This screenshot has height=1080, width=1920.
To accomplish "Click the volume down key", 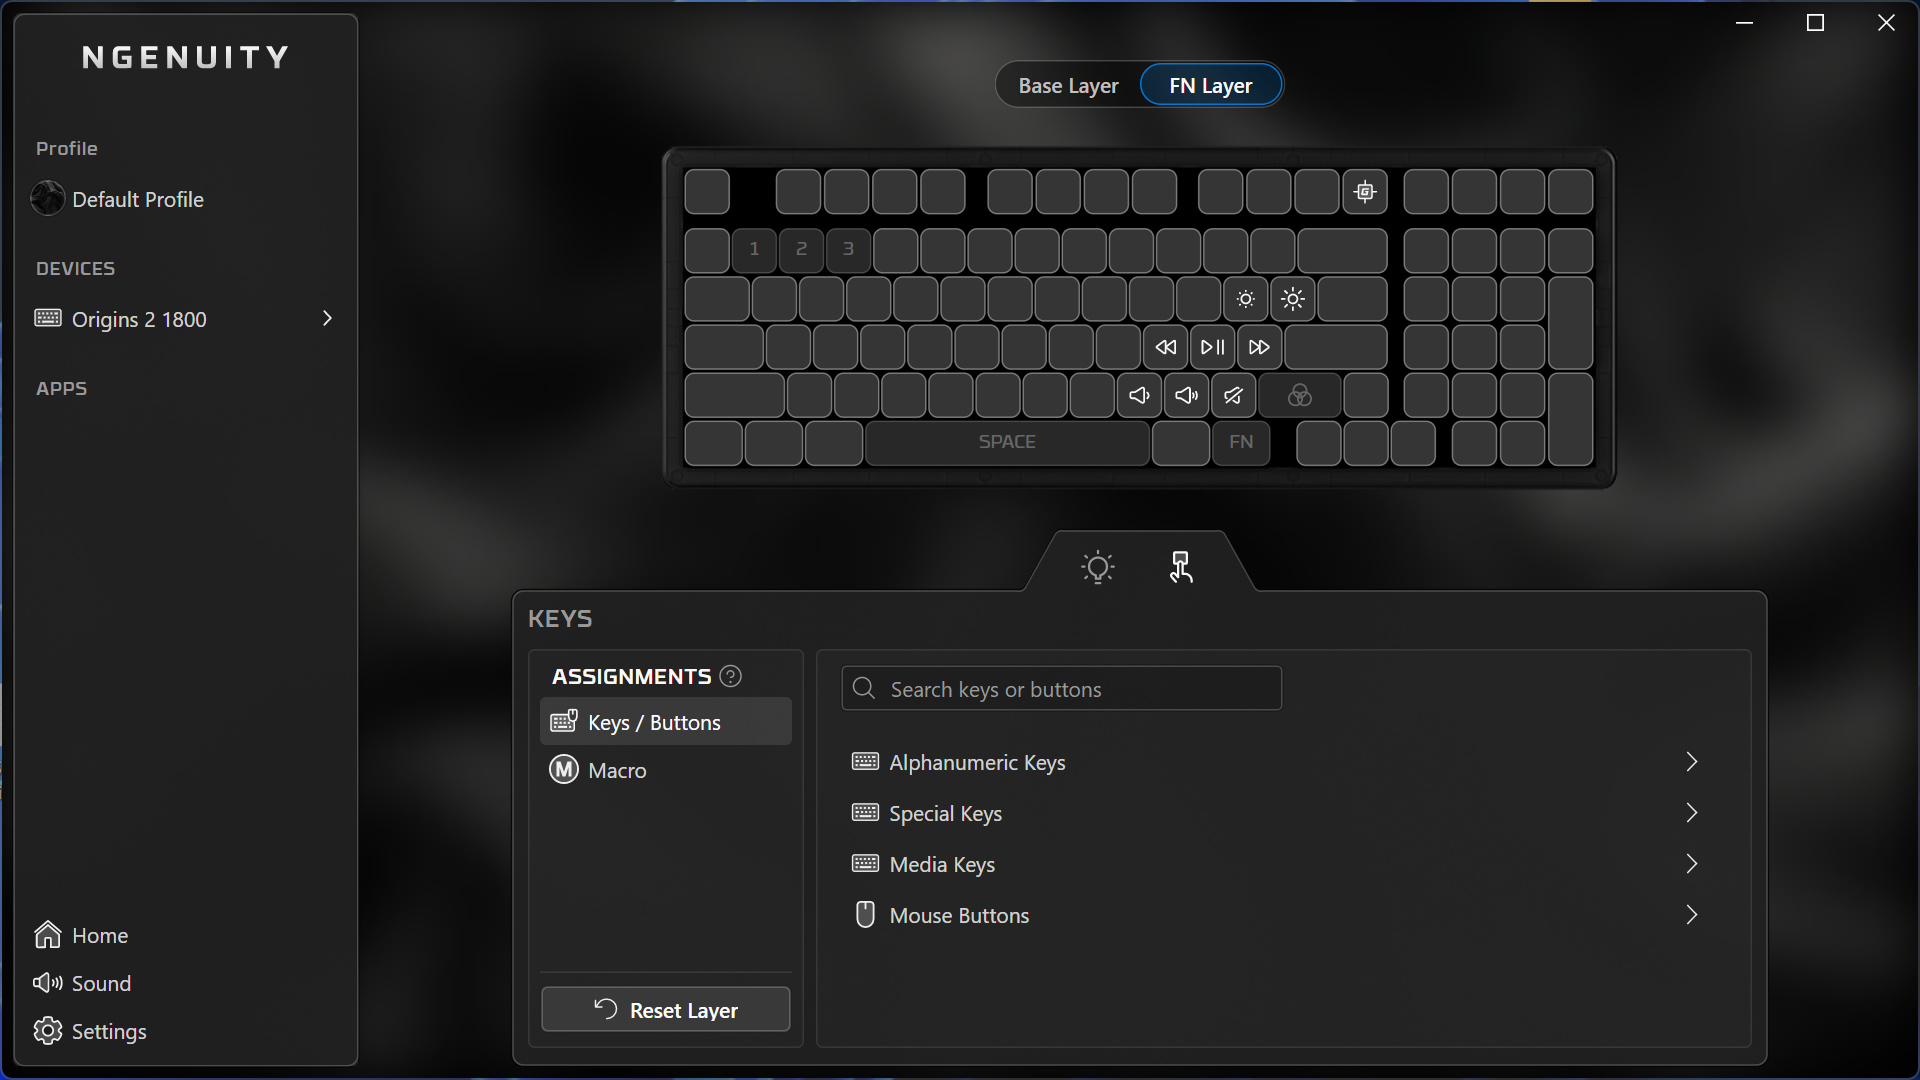I will click(1139, 396).
